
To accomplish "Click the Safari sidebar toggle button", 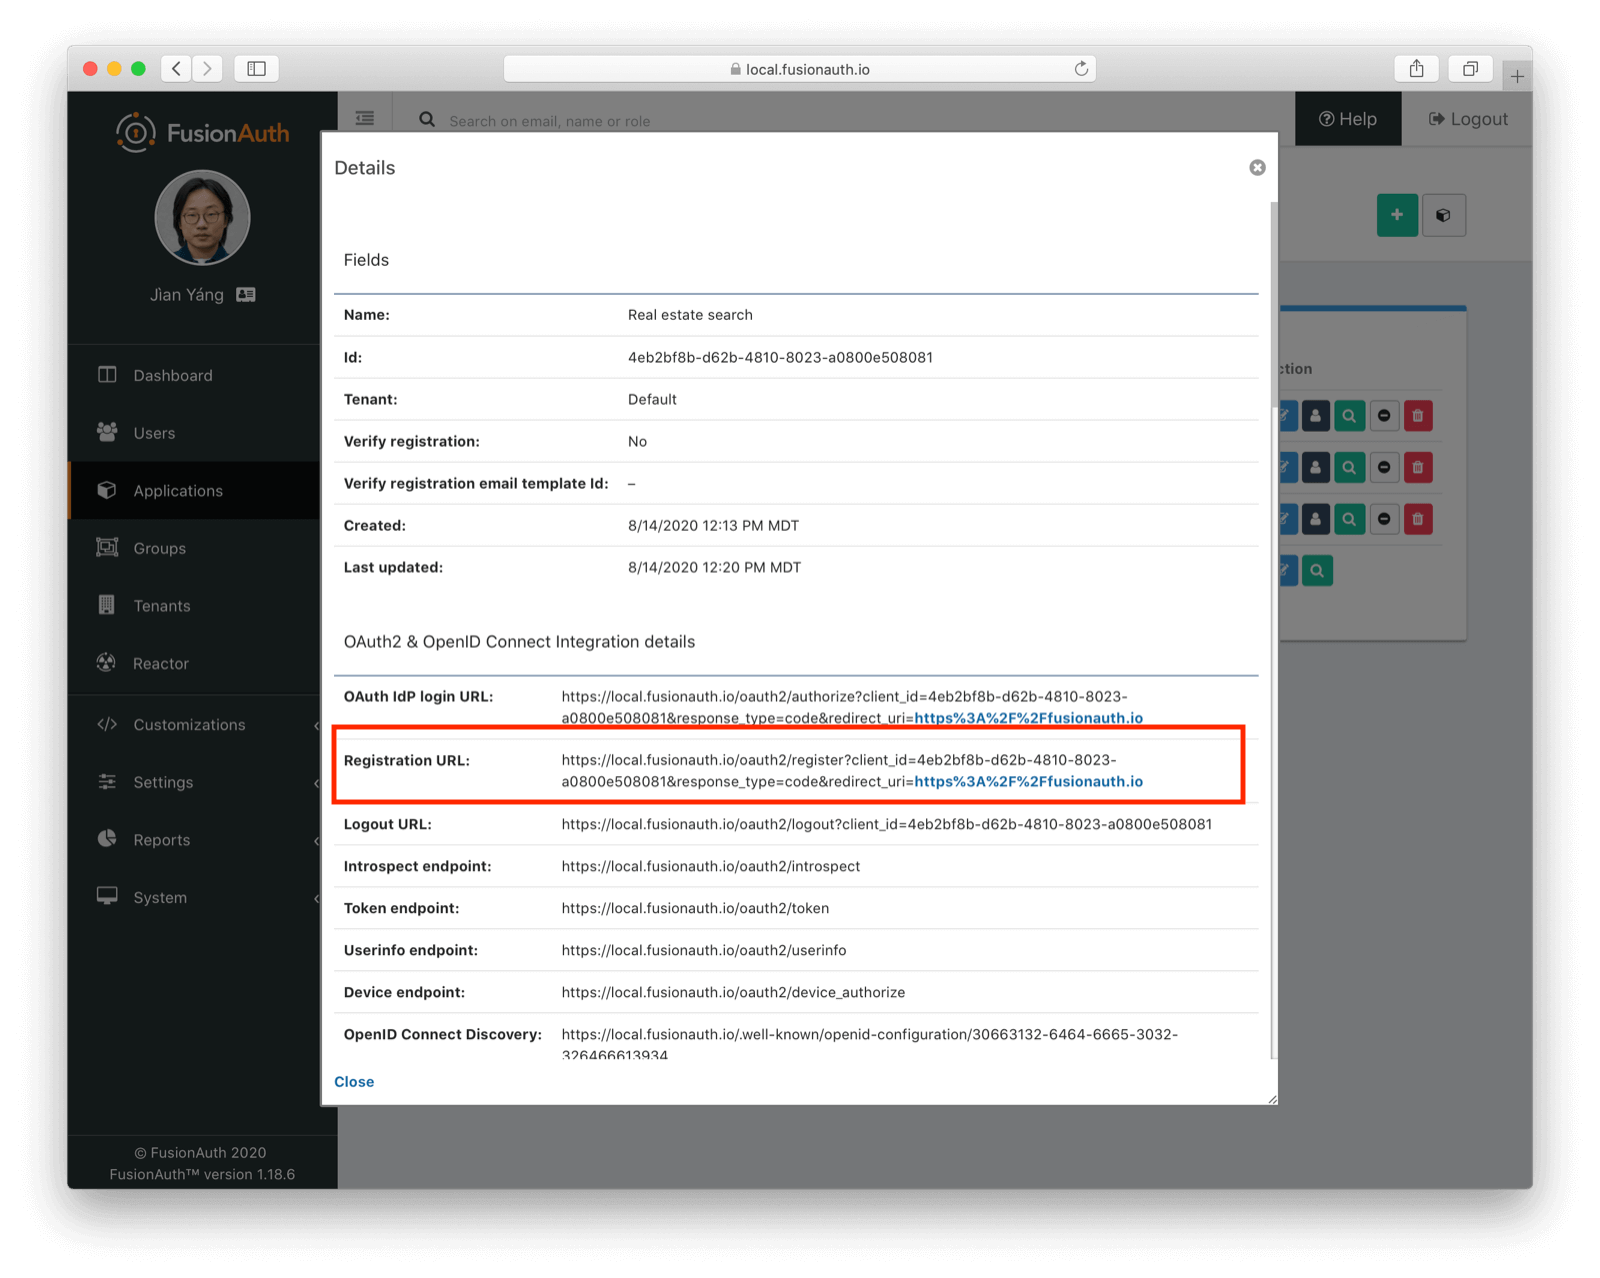I will pos(257,68).
